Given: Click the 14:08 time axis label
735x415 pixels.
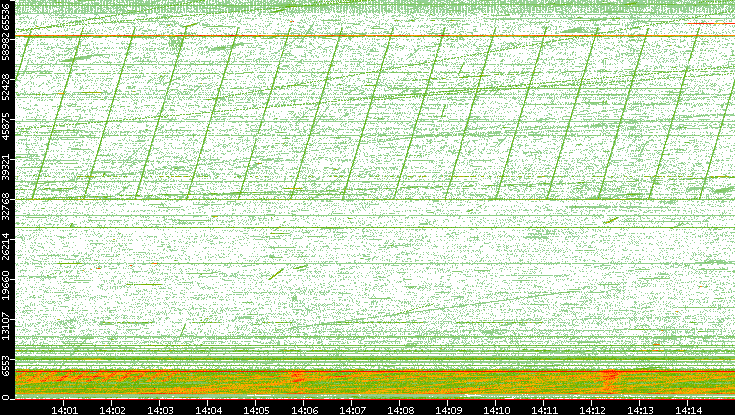Looking at the screenshot, I should (400, 410).
